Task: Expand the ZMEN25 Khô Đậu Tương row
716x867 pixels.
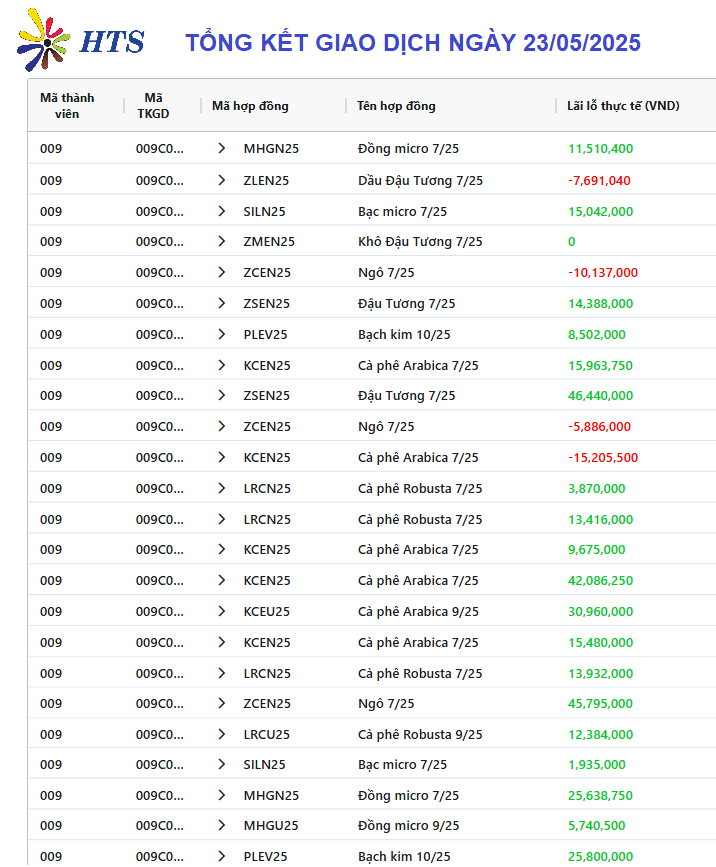Action: point(222,242)
